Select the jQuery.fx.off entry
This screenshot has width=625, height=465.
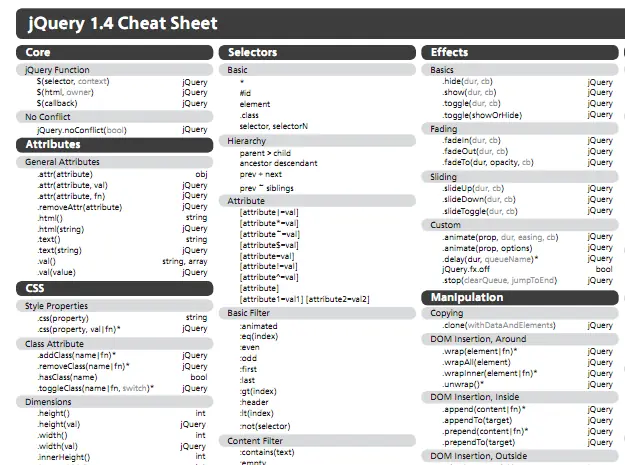(466, 269)
